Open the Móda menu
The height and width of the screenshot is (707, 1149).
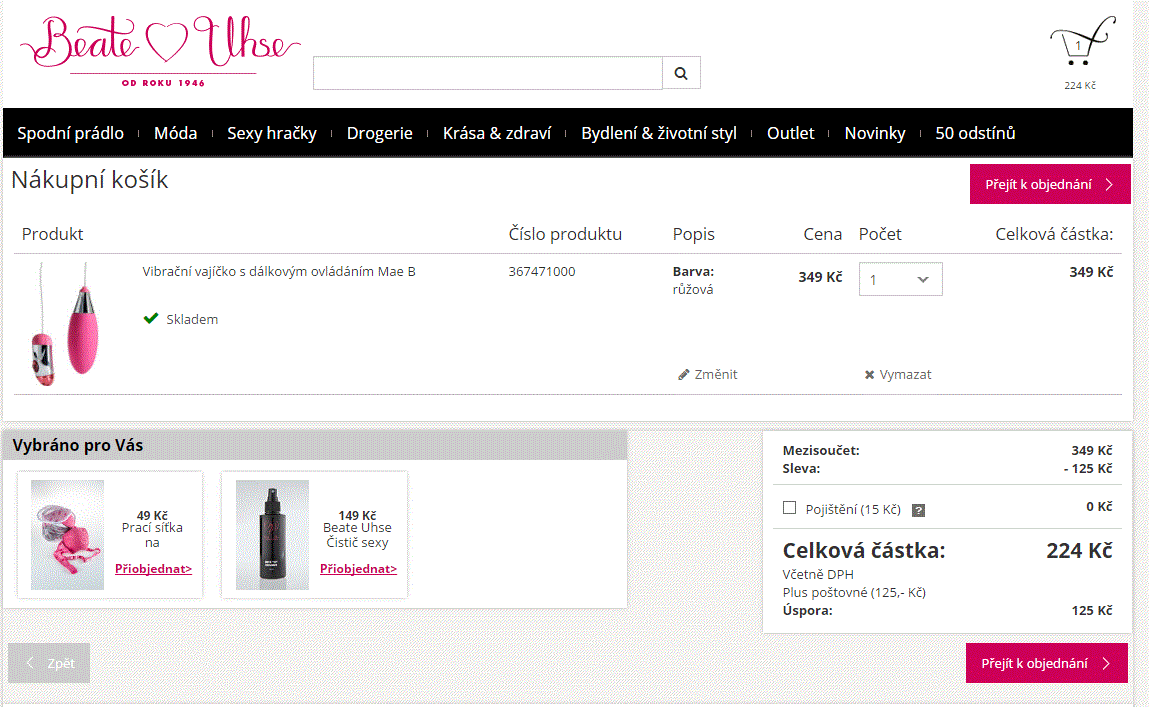click(175, 133)
